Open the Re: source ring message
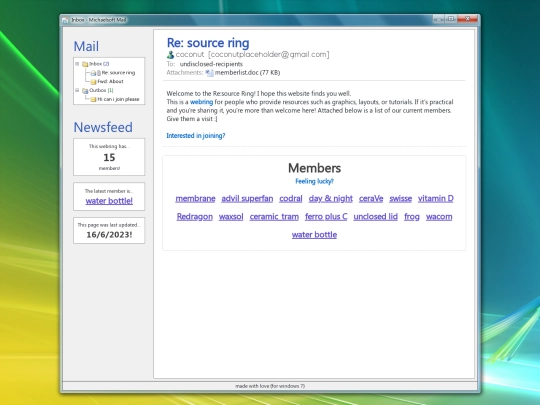Image resolution: width=540 pixels, height=405 pixels. tap(118, 73)
